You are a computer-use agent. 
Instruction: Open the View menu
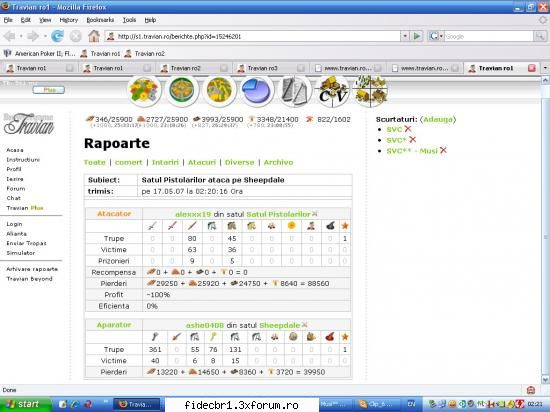[45, 20]
